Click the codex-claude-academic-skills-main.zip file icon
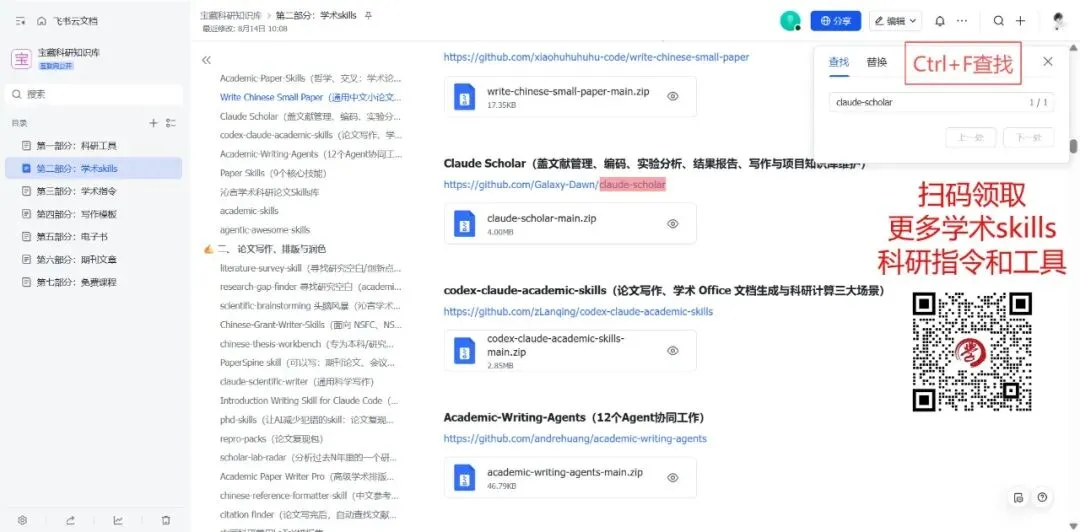This screenshot has width=1080, height=532. 465,350
